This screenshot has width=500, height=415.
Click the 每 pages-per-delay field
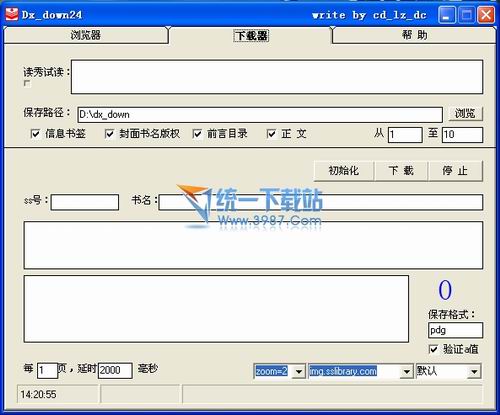pyautogui.click(x=47, y=370)
